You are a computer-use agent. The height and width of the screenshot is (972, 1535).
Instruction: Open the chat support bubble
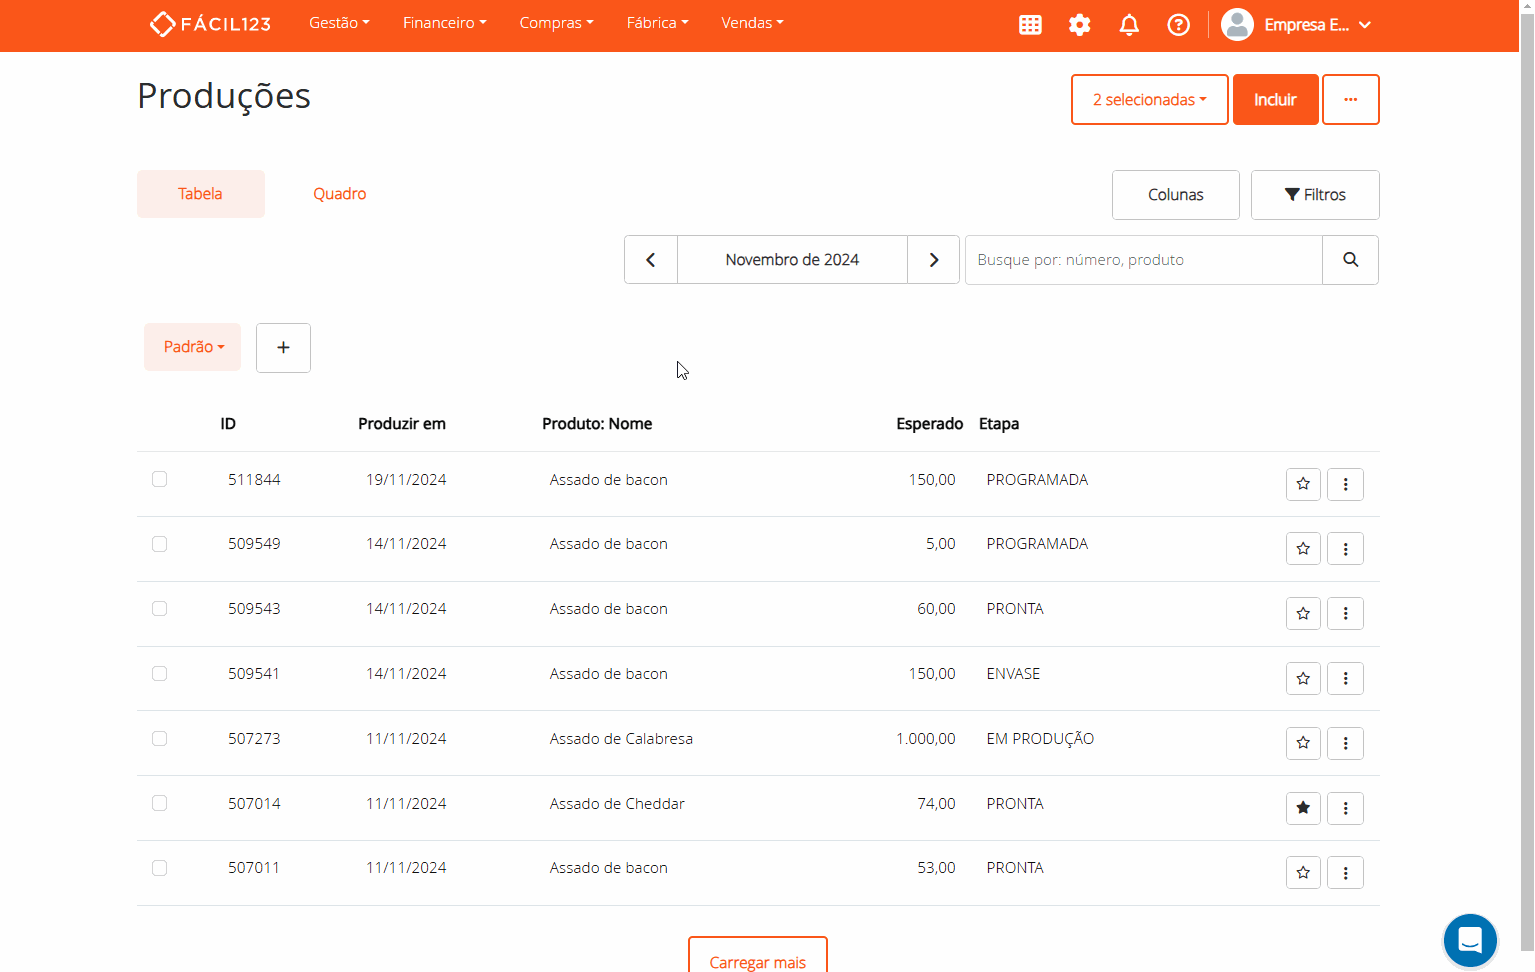click(x=1469, y=940)
